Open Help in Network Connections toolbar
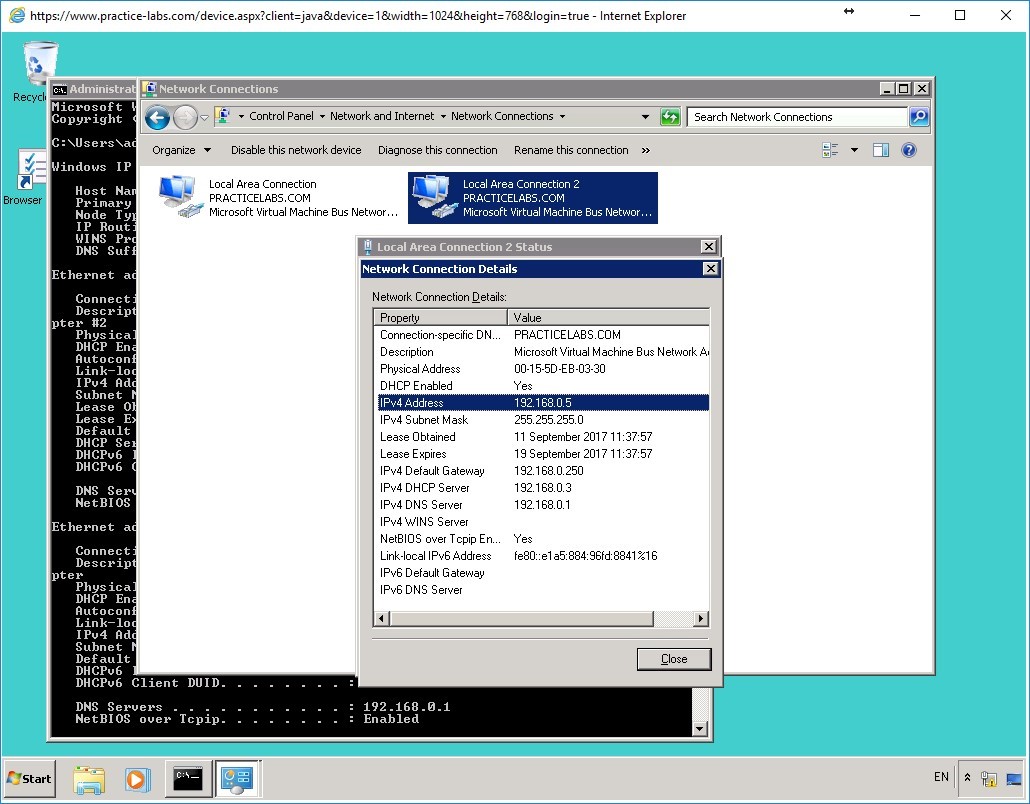This screenshot has width=1030, height=804. coord(907,150)
